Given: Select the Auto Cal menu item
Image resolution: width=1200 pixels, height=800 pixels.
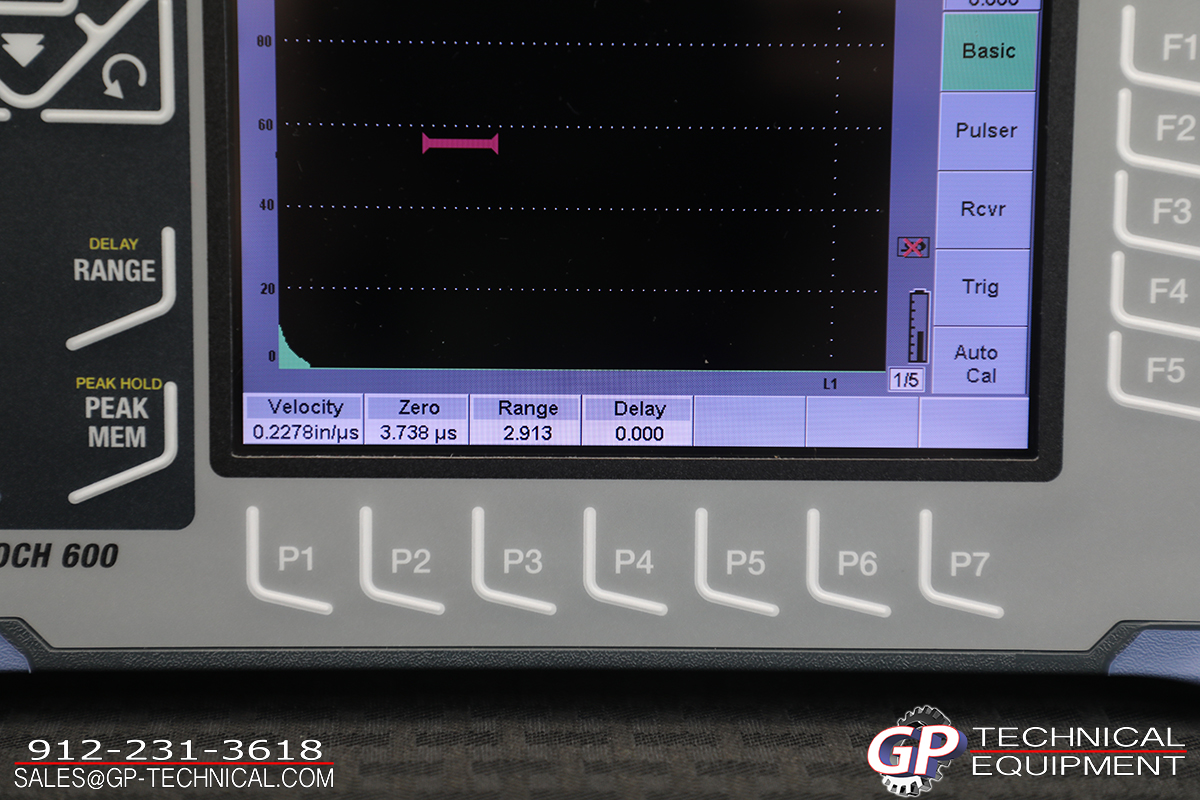Looking at the screenshot, I should coord(976,363).
